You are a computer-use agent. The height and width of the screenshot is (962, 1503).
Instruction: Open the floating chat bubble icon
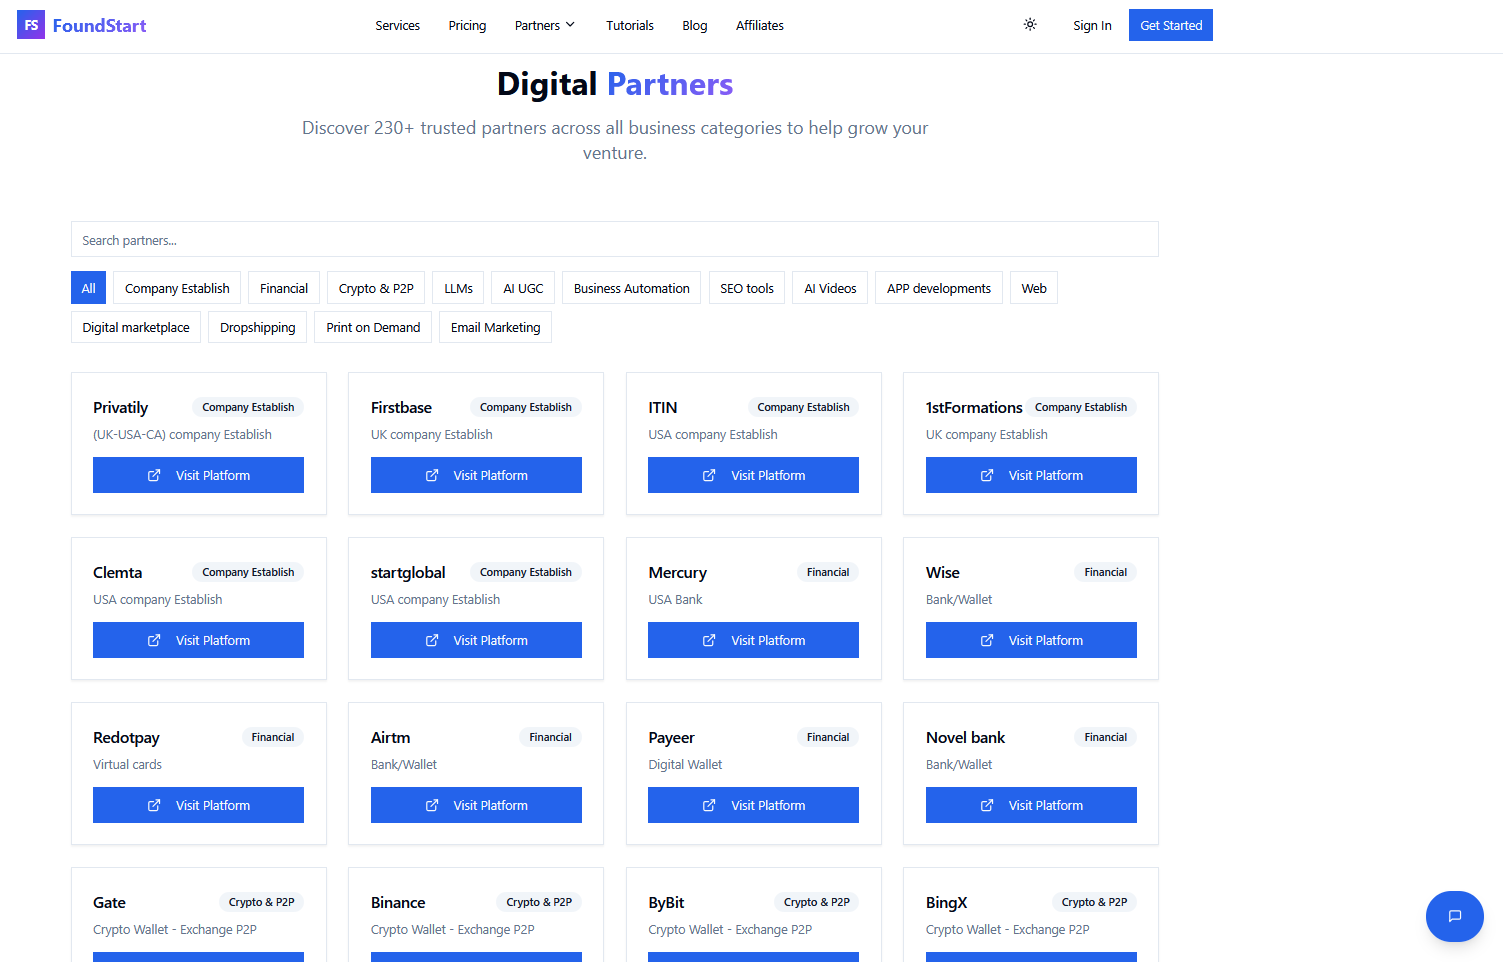coord(1455,916)
